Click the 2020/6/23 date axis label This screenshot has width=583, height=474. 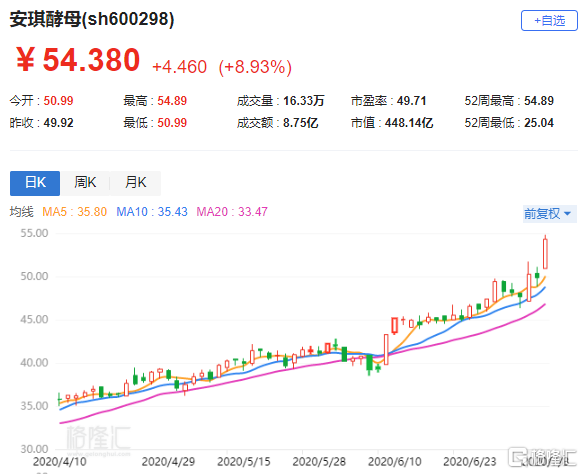pyautogui.click(x=470, y=462)
